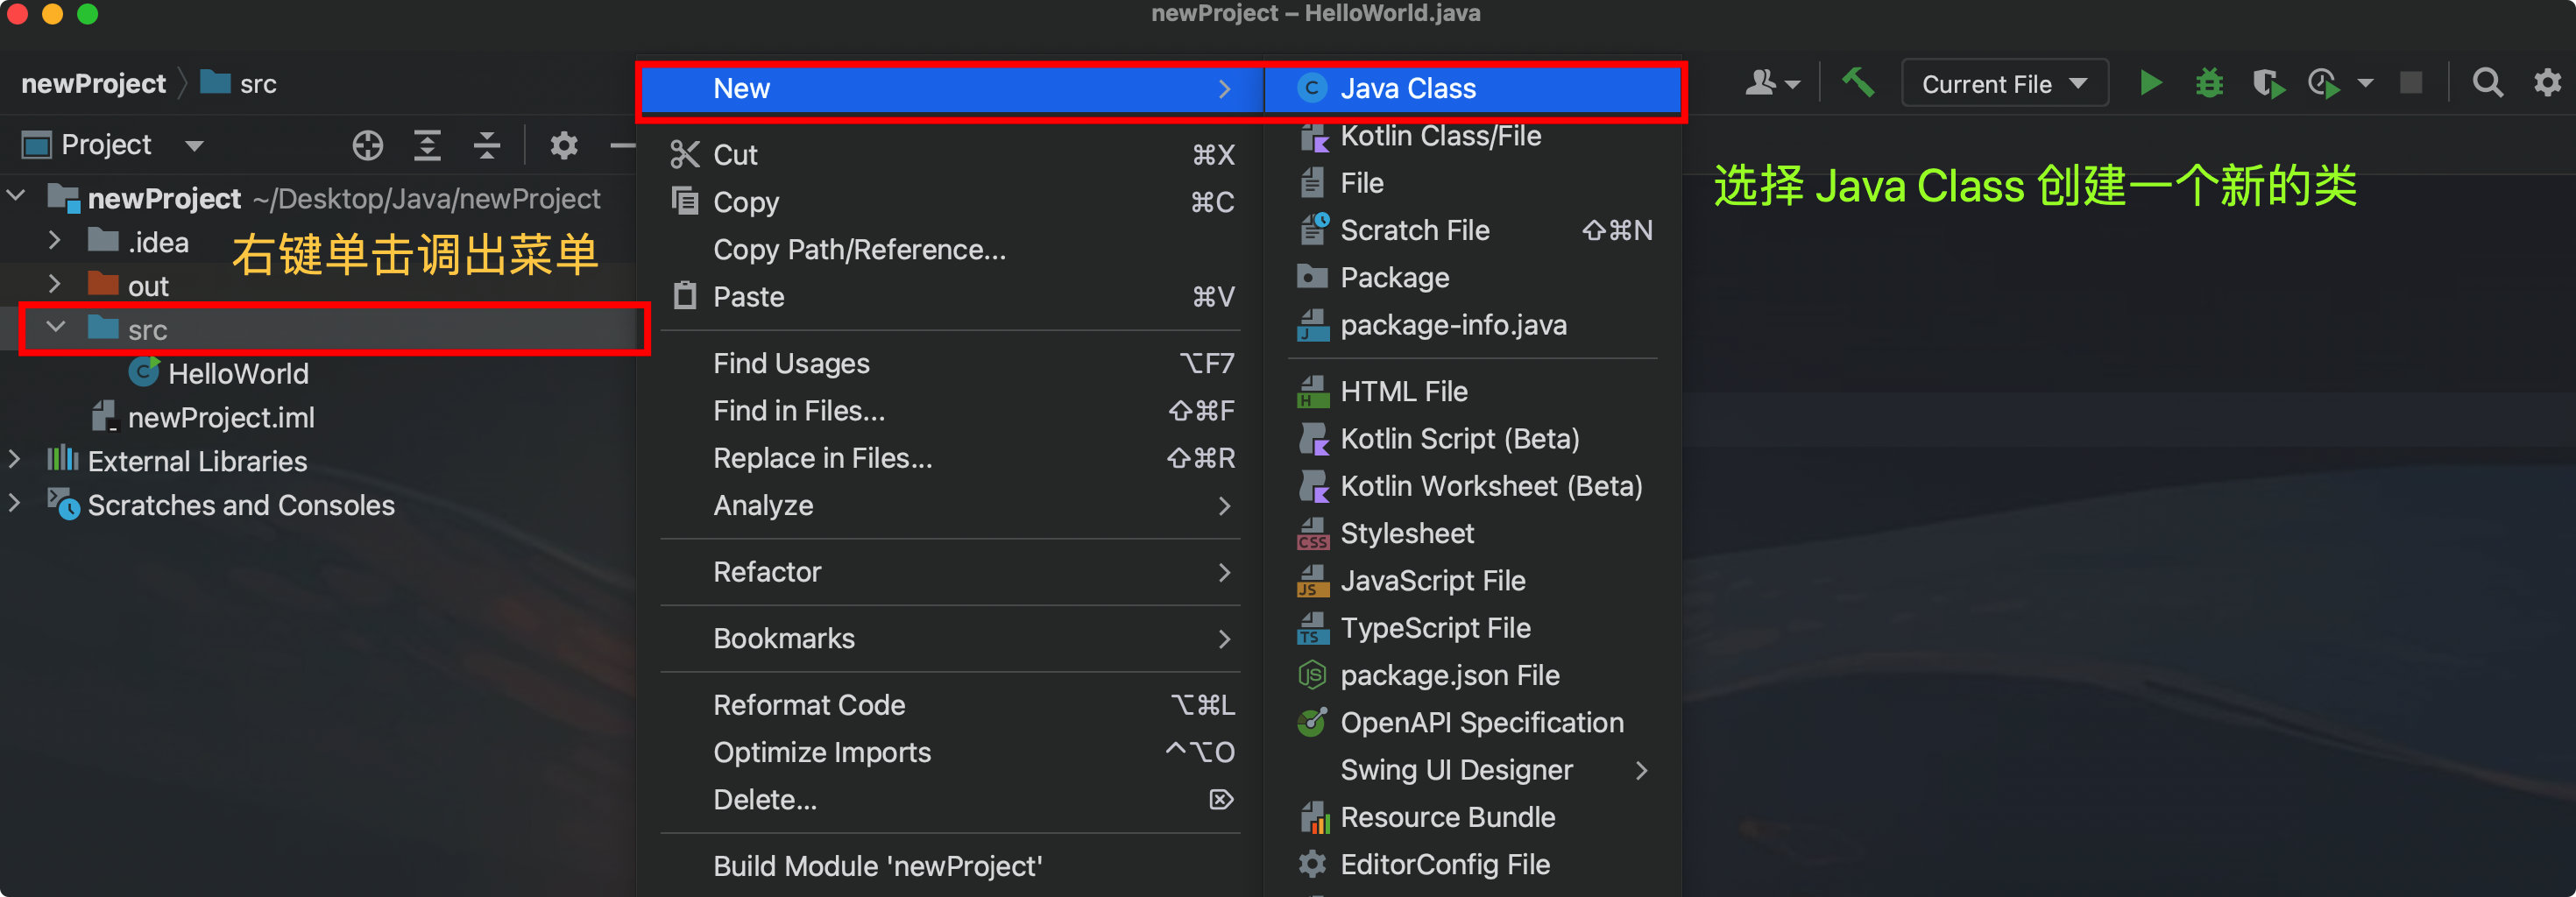The width and height of the screenshot is (2576, 897).
Task: Click the Expand All icon in Project panel
Action: click(428, 146)
